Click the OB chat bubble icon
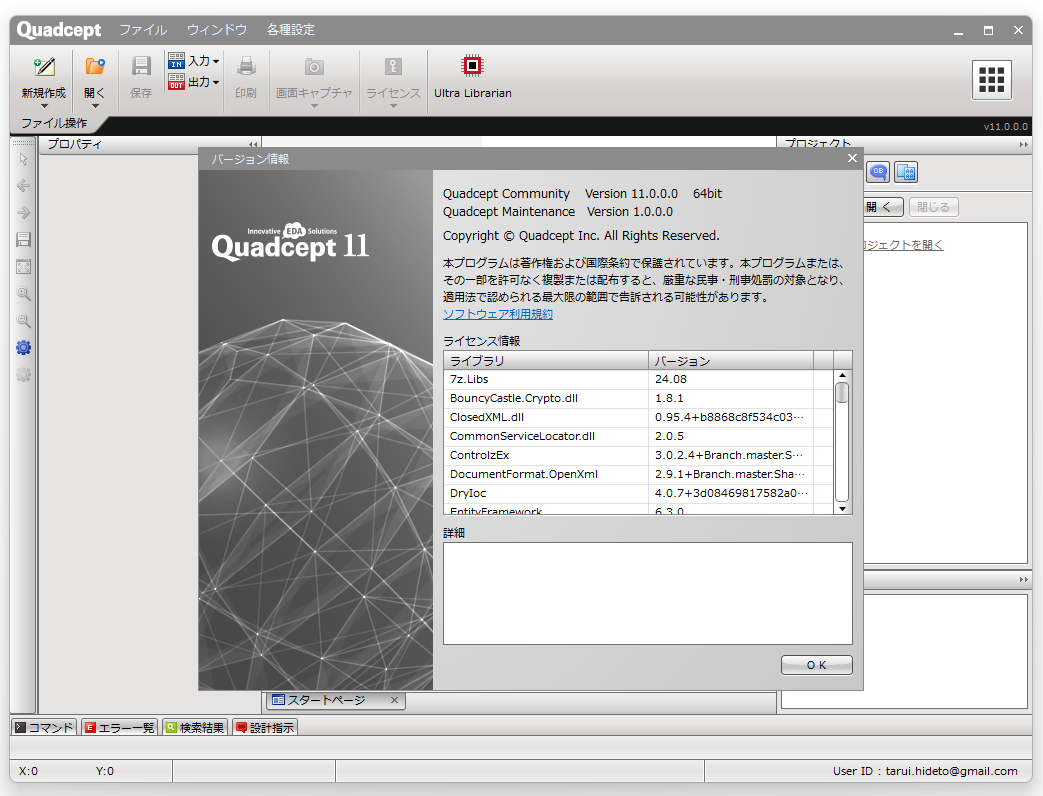Screen dimensions: 1043x796 pyautogui.click(x=877, y=172)
